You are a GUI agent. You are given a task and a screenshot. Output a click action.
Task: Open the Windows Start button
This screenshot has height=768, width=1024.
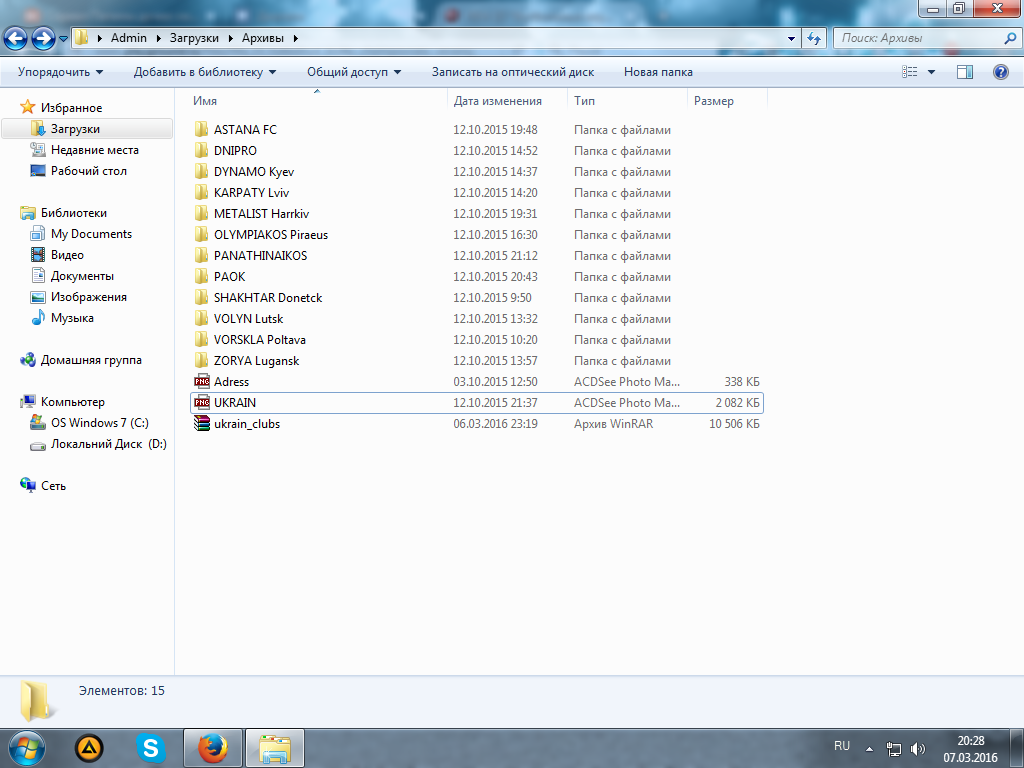(x=26, y=749)
